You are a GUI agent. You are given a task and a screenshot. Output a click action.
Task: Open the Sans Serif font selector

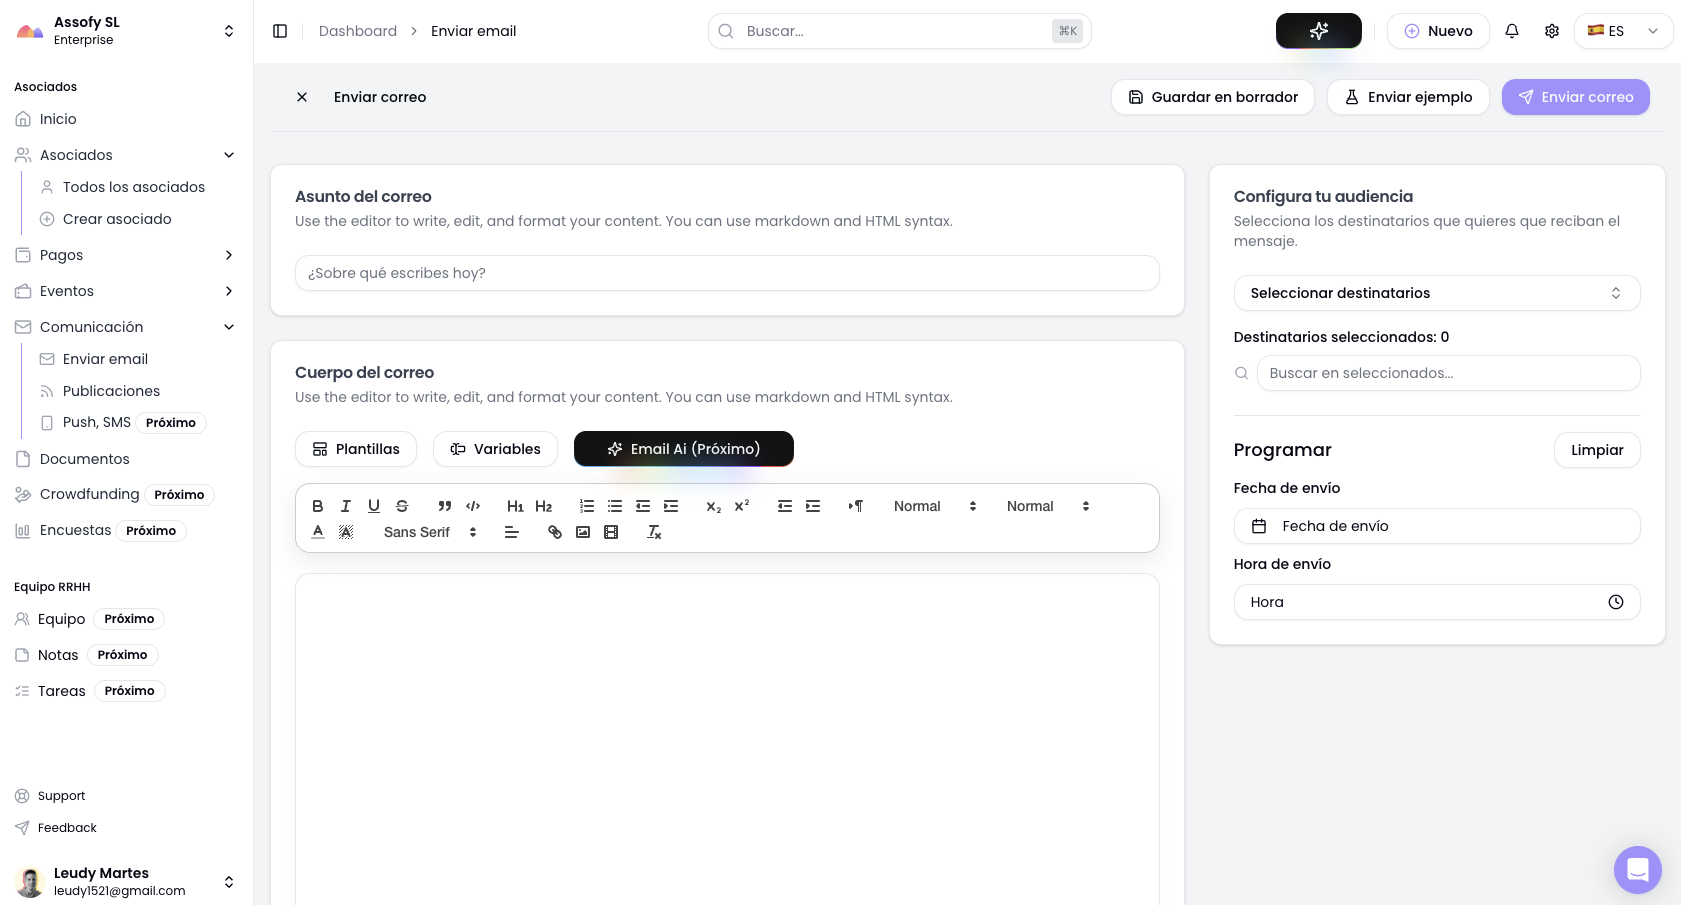coord(427,532)
